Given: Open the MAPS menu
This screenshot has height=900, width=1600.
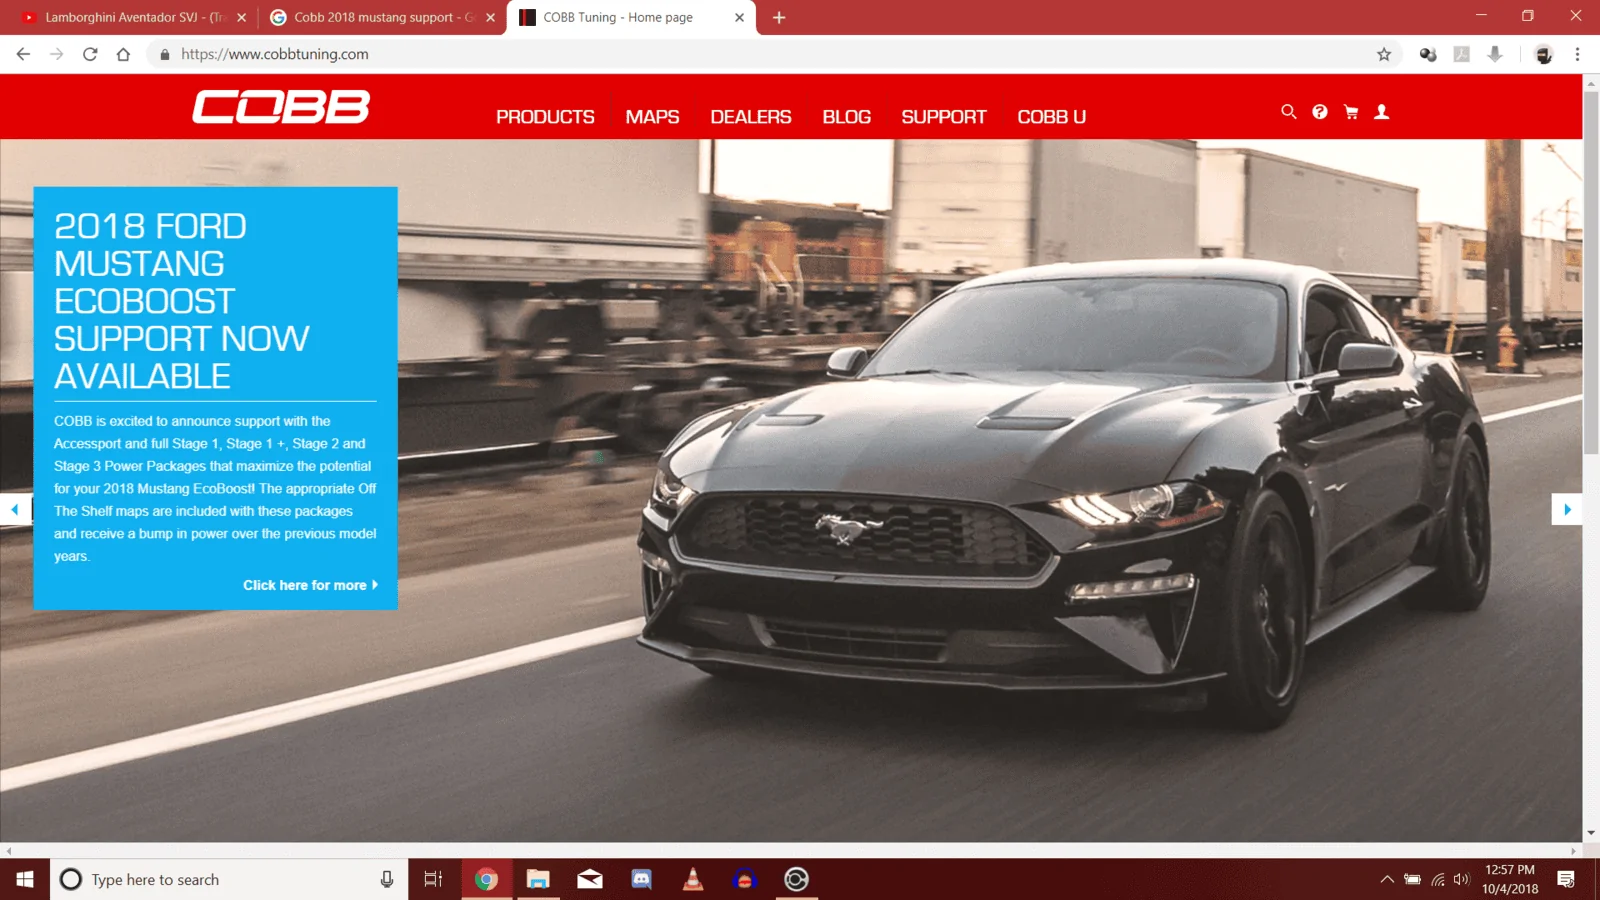Looking at the screenshot, I should pos(652,117).
